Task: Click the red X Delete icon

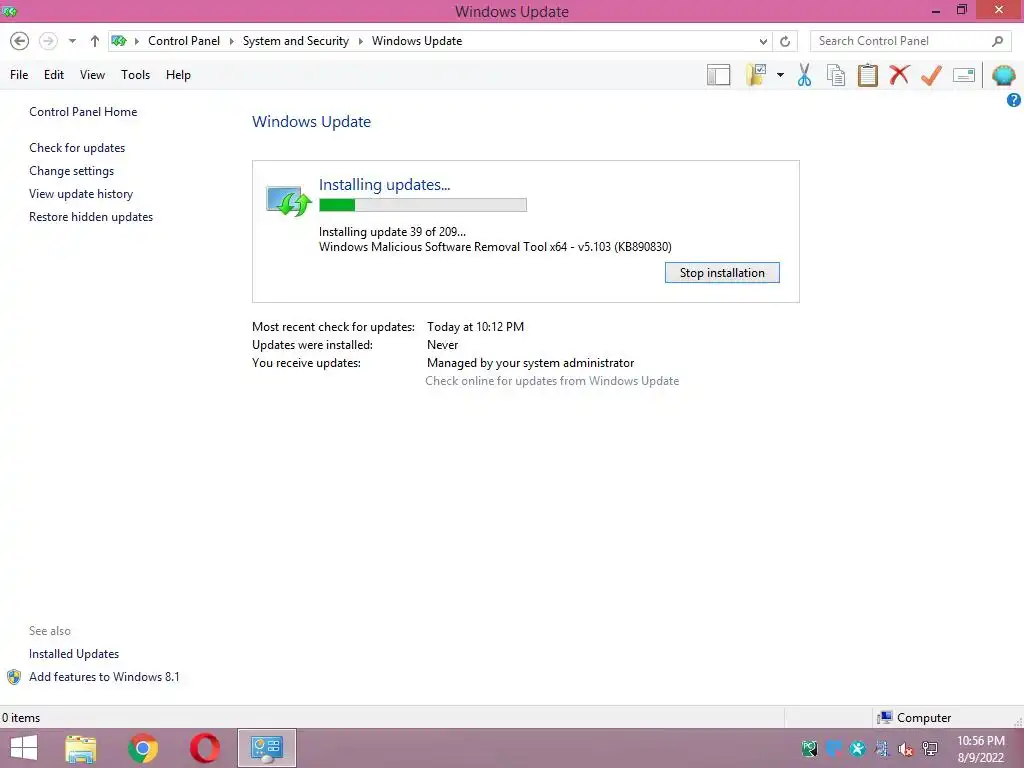Action: [899, 75]
